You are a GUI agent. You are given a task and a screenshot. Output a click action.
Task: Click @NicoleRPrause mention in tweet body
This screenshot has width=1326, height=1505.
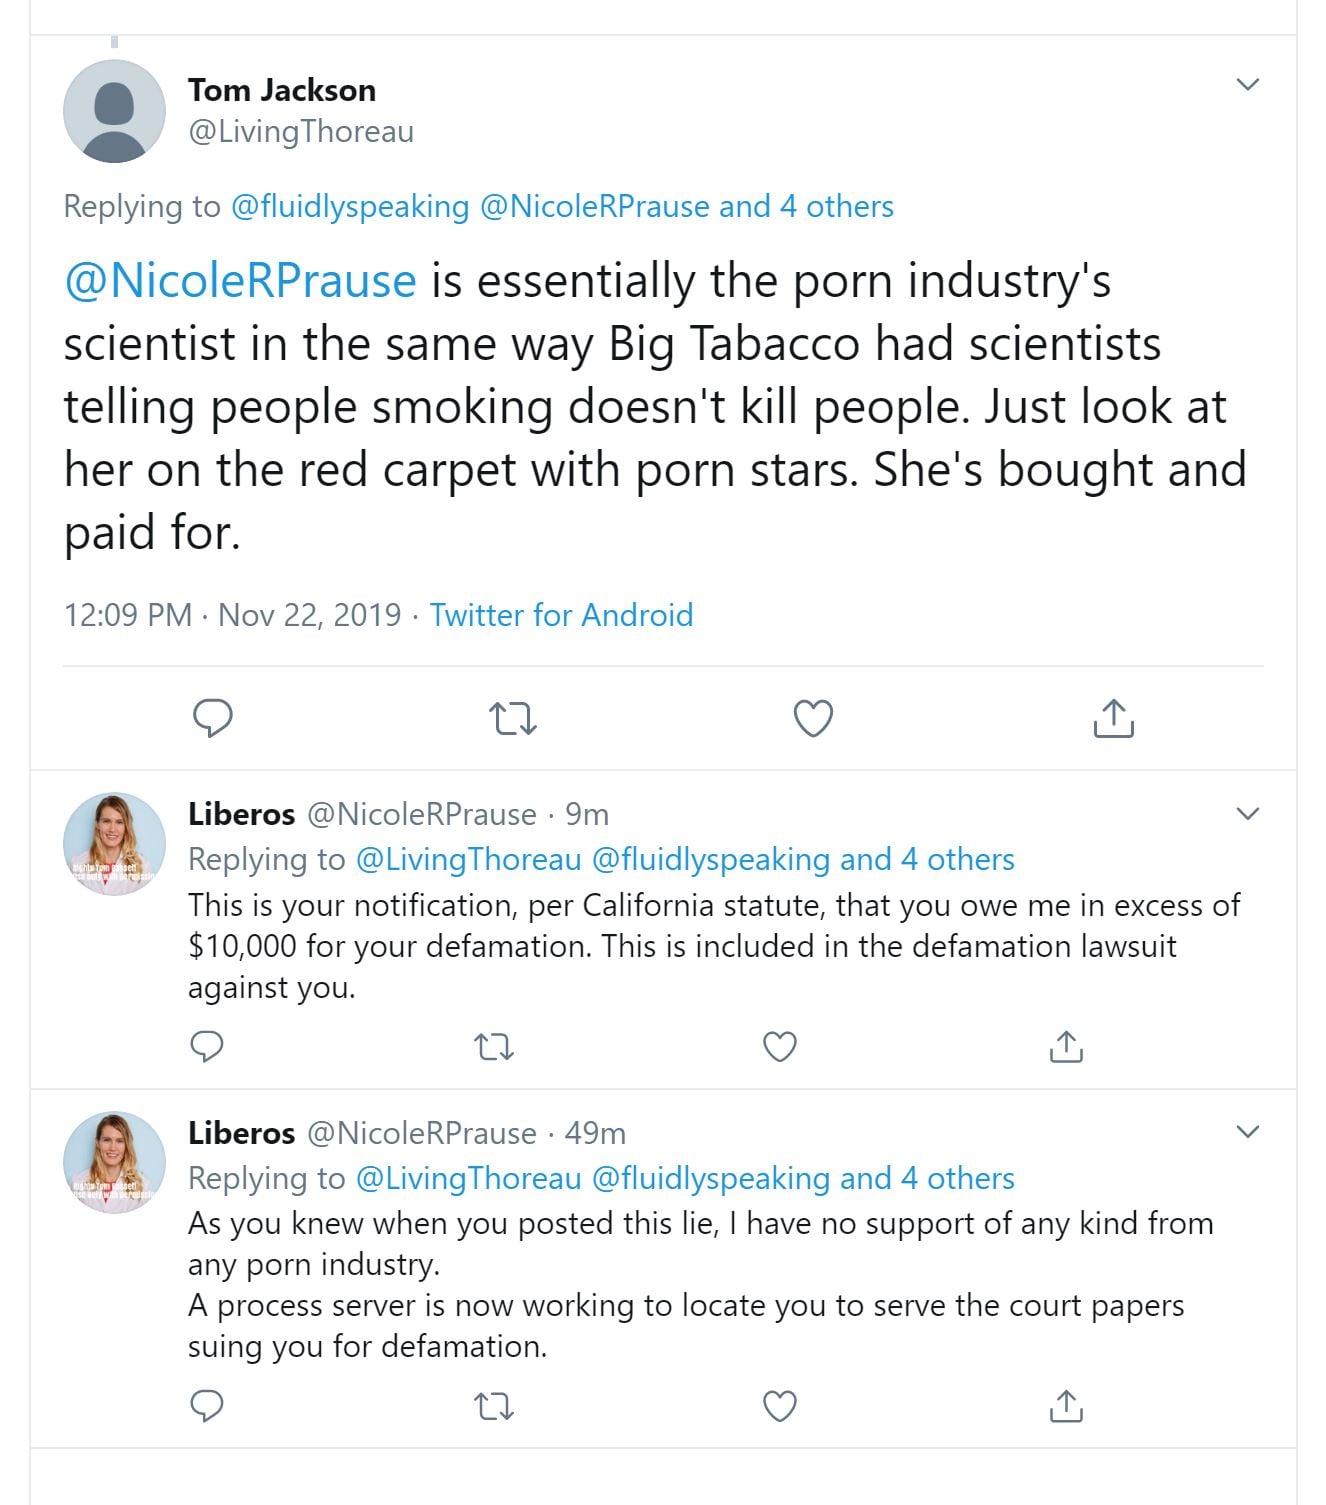(240, 280)
